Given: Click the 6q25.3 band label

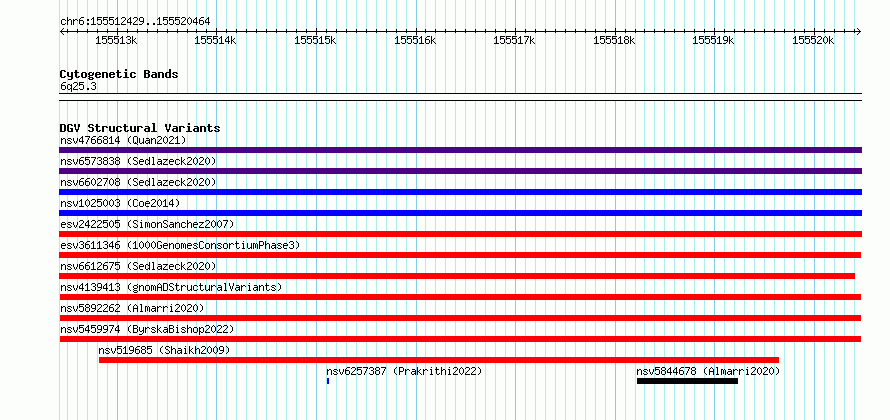Looking at the screenshot, I should (78, 87).
